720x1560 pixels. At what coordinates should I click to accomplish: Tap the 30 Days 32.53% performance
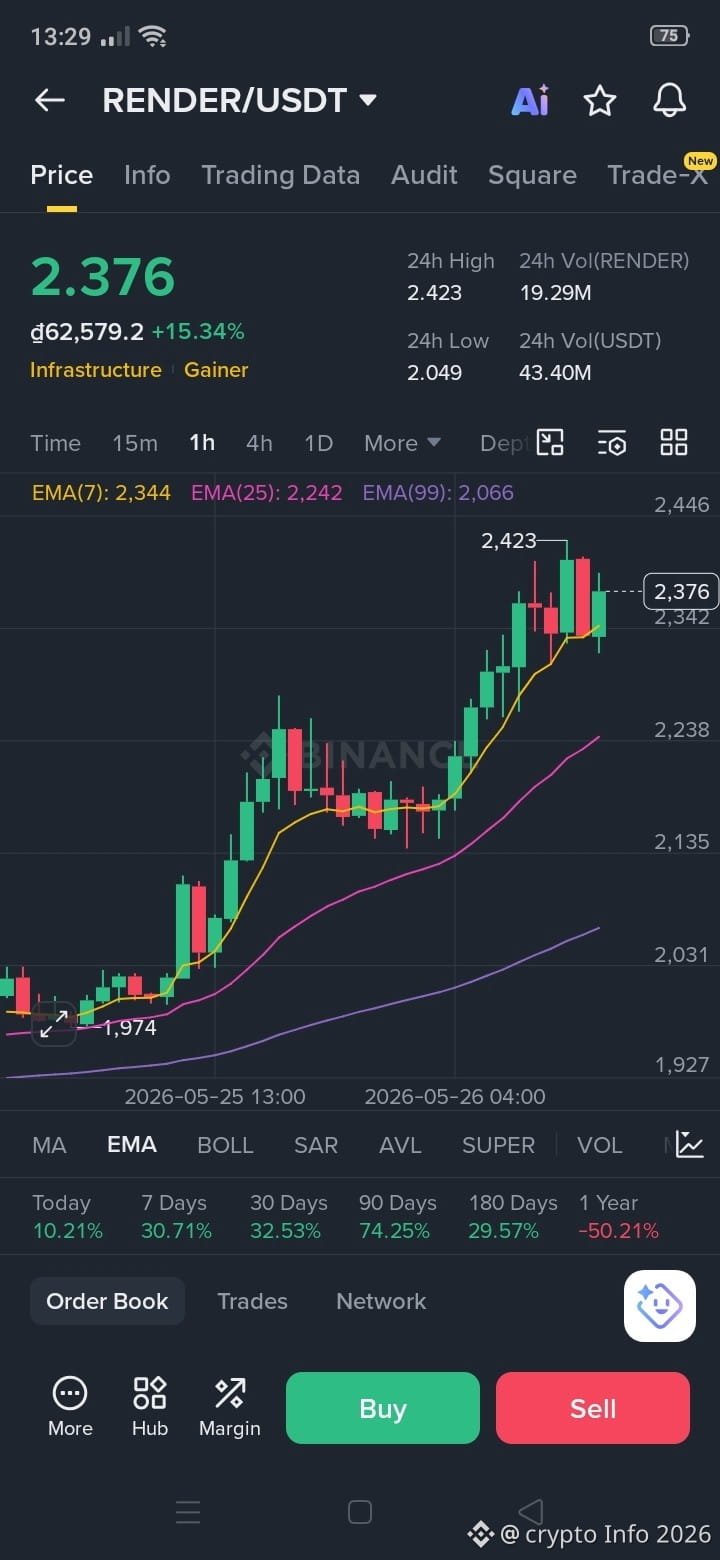[x=288, y=1216]
